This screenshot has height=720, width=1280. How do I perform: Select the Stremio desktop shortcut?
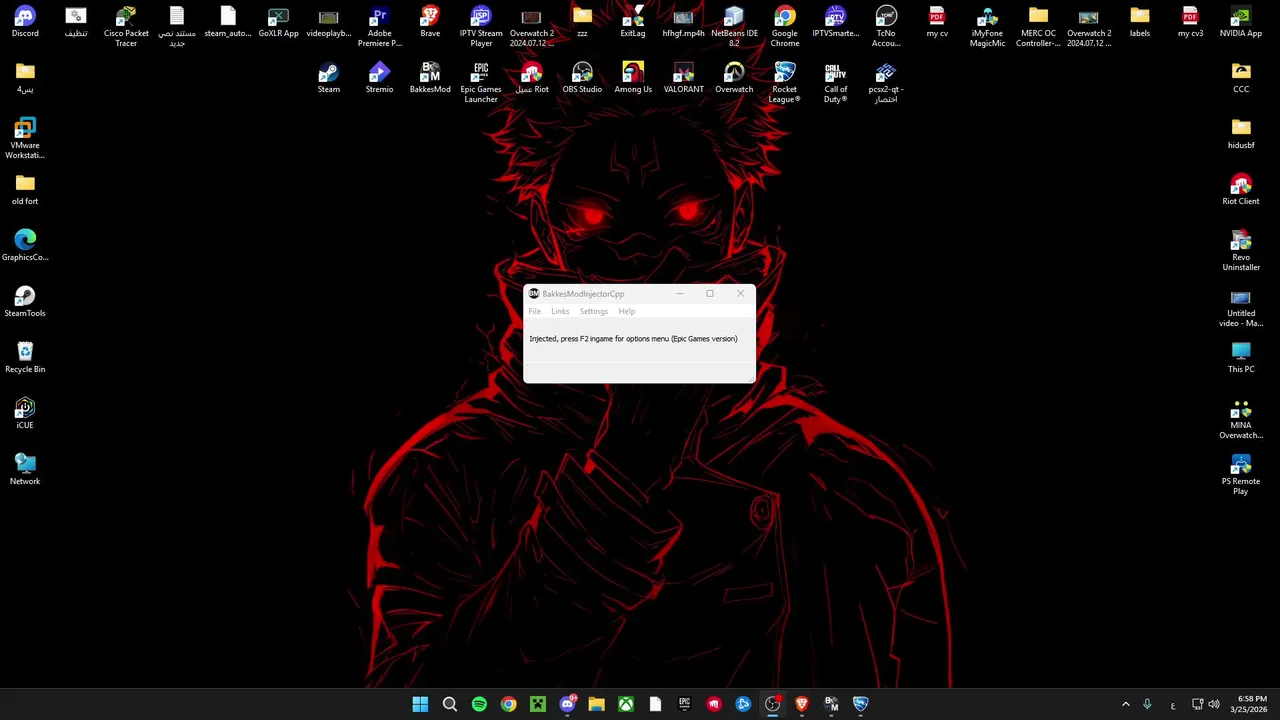pos(379,78)
